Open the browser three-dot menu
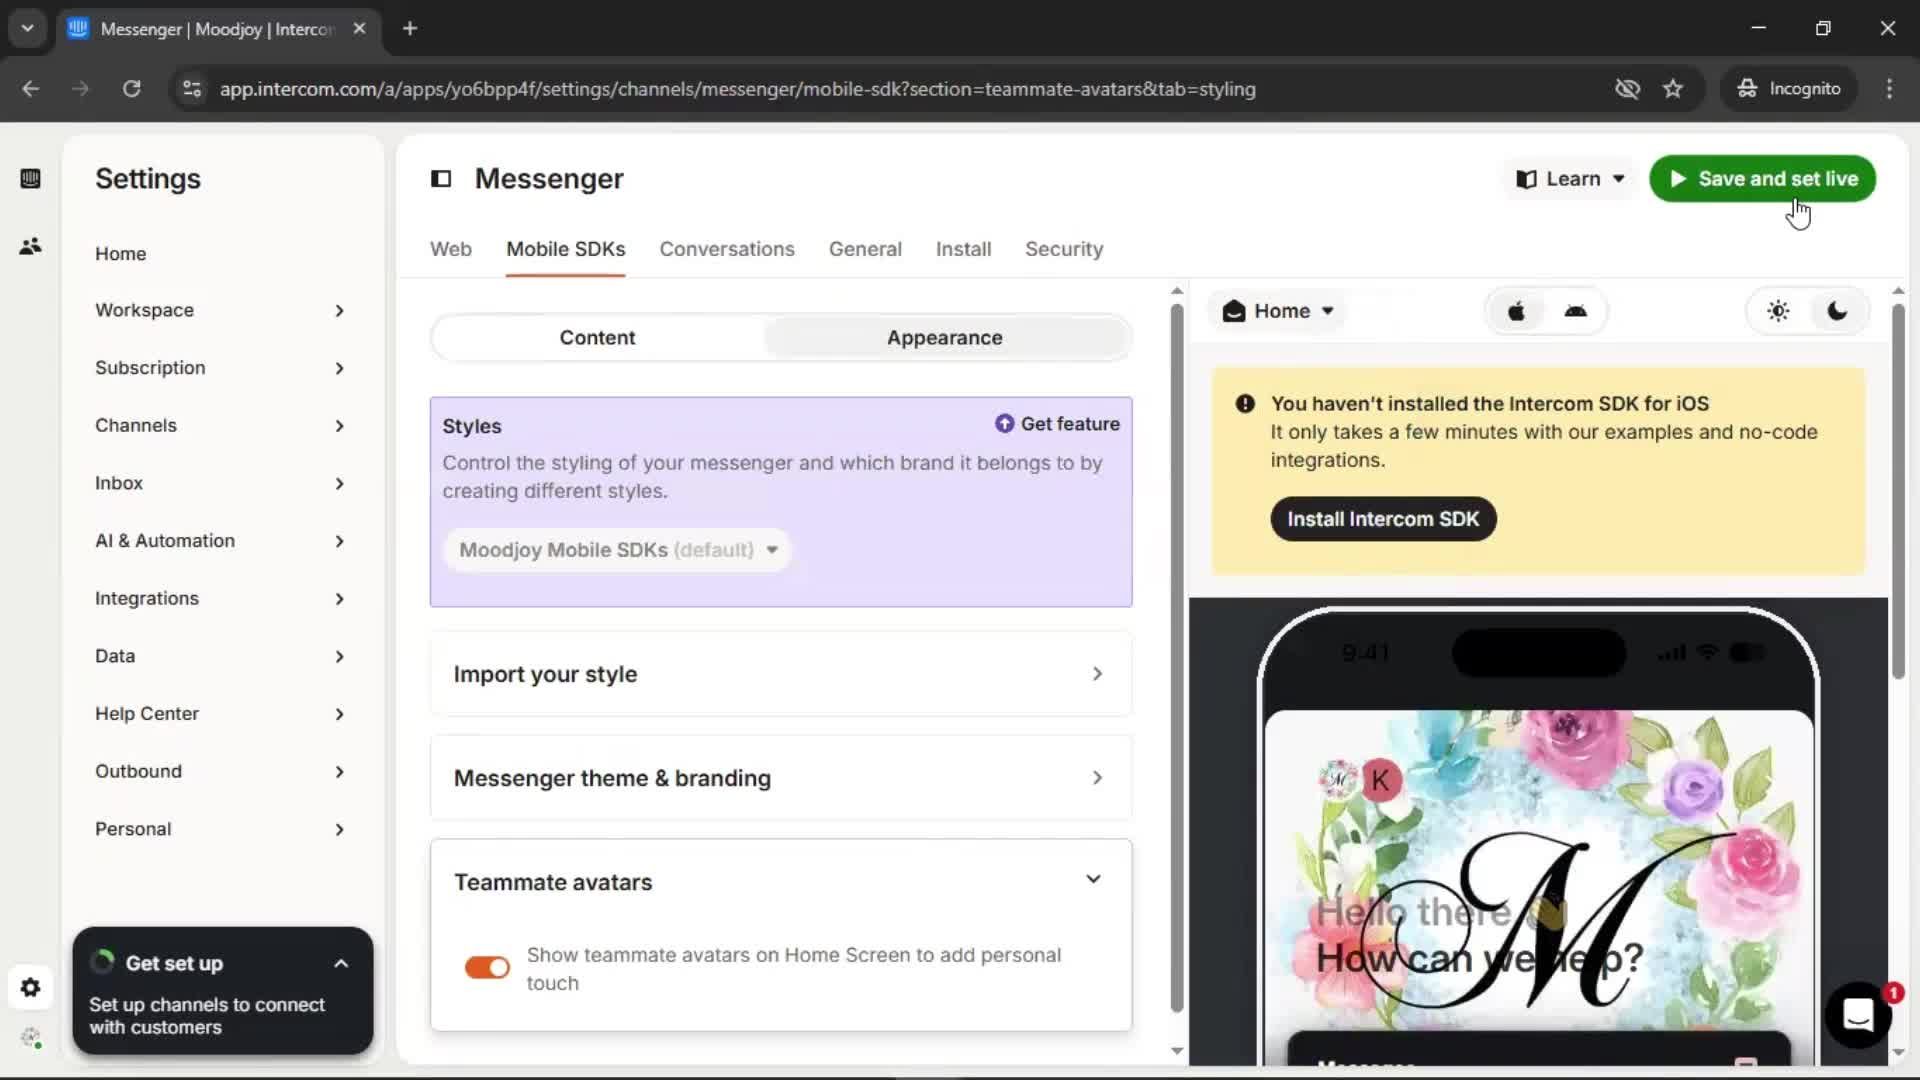This screenshot has width=1920, height=1080. [1889, 89]
